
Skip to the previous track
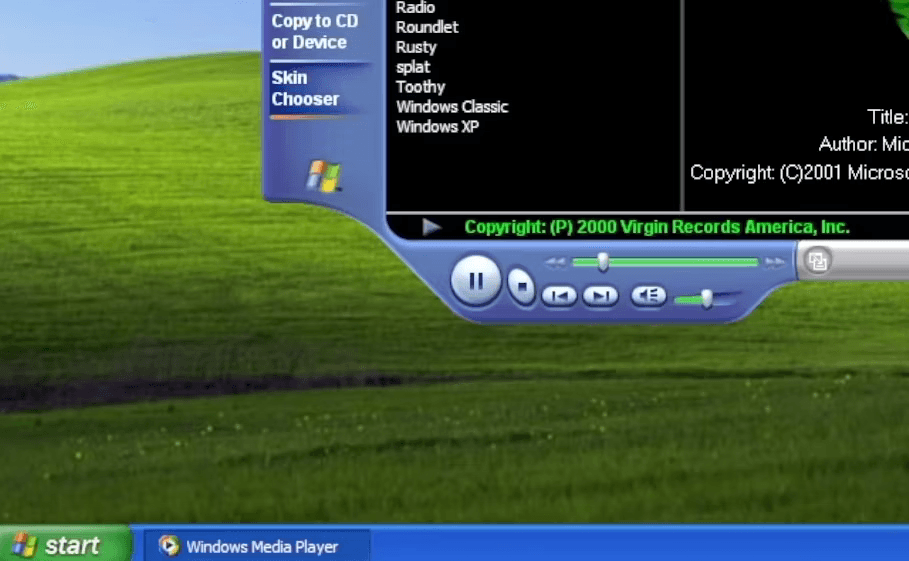coord(559,296)
